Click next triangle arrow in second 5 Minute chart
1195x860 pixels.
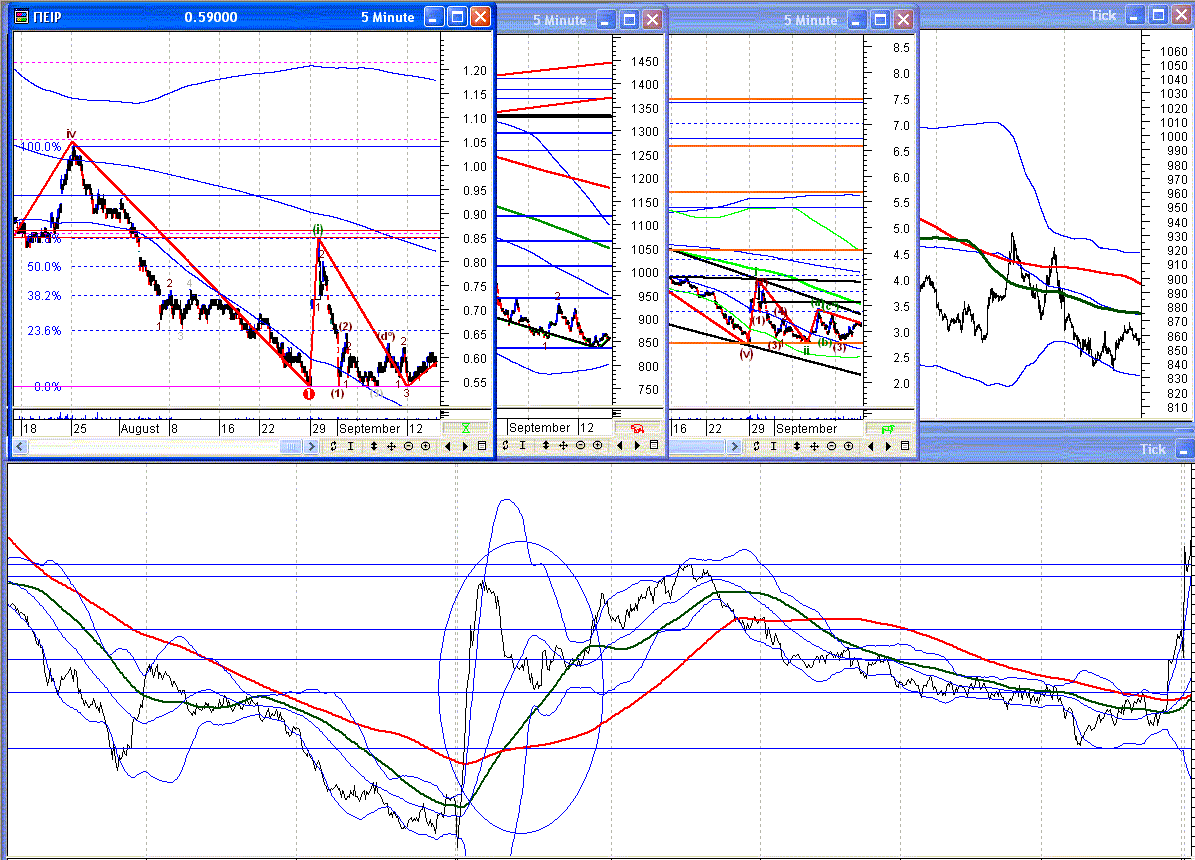click(x=637, y=445)
